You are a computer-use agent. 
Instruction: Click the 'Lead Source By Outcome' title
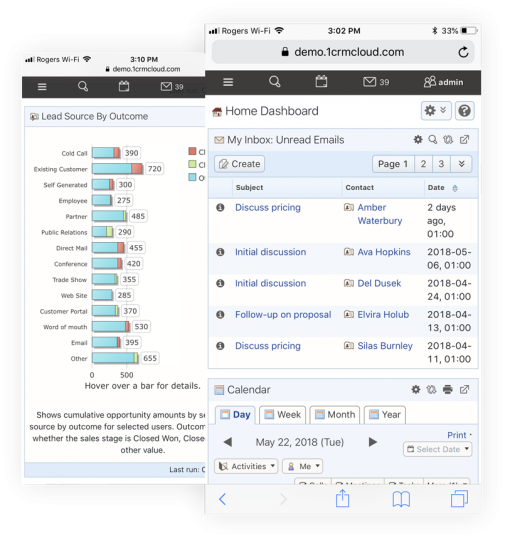tap(95, 117)
